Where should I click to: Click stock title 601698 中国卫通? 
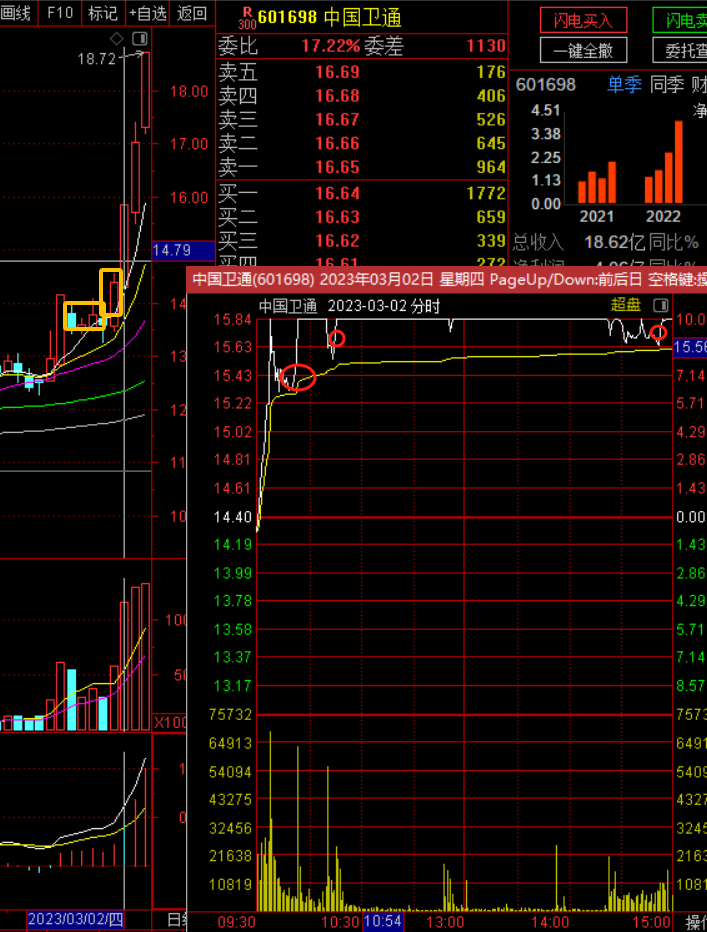(x=329, y=17)
